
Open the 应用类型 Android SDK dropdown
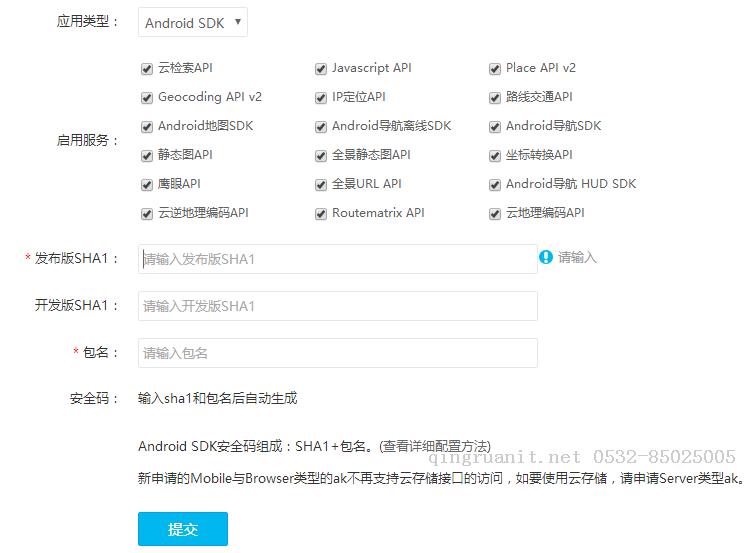[x=192, y=22]
